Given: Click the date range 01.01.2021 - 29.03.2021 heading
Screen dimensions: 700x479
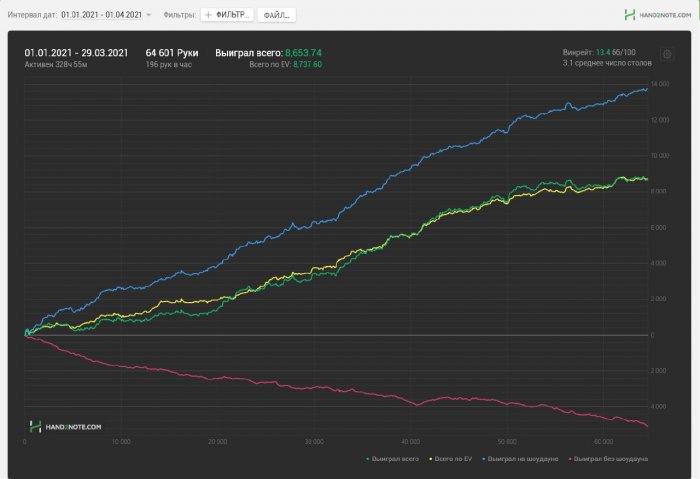Looking at the screenshot, I should 76,53.
